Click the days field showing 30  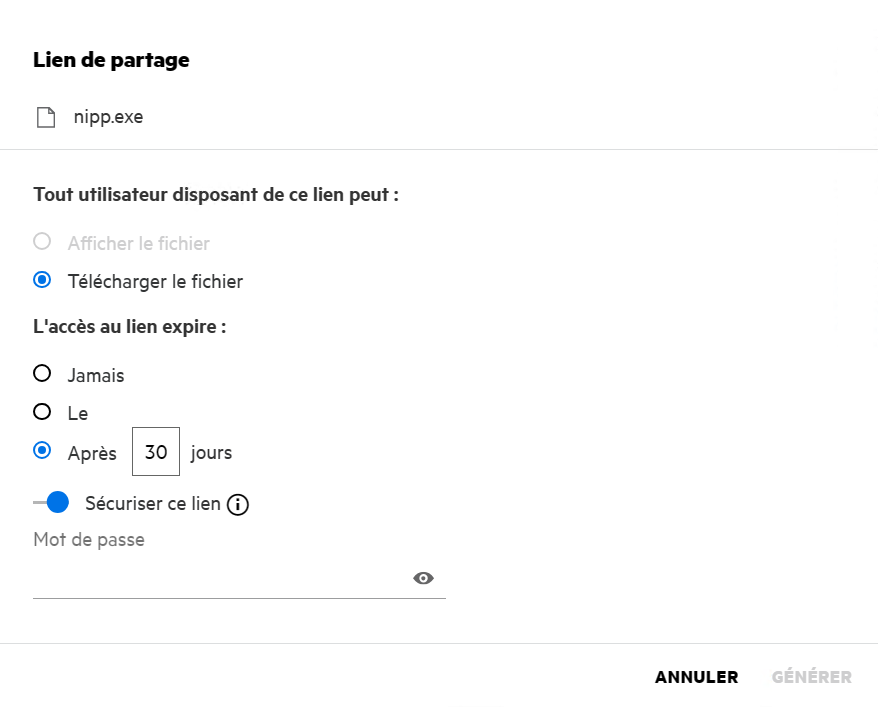point(156,452)
